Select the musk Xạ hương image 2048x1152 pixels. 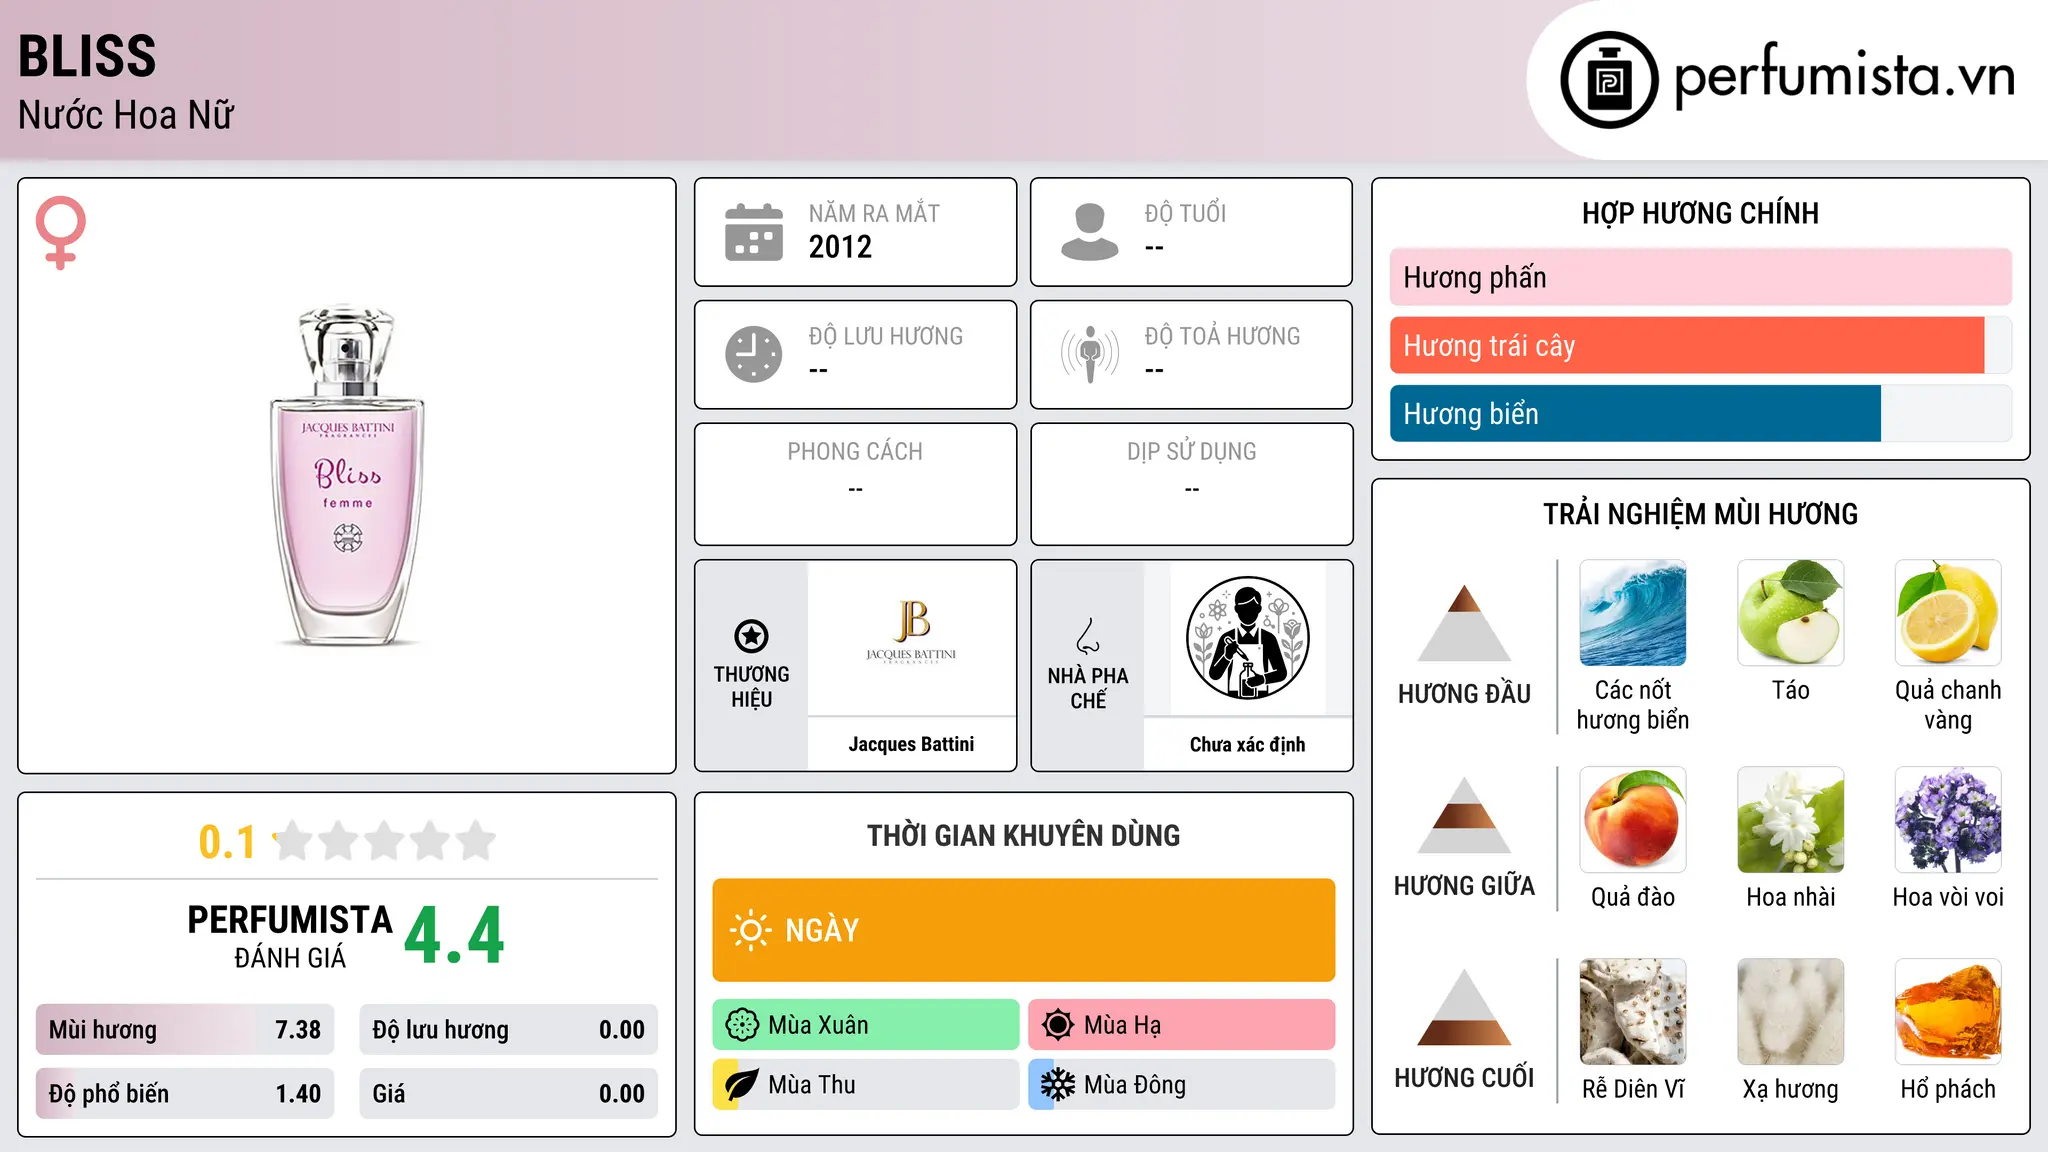[1791, 1012]
